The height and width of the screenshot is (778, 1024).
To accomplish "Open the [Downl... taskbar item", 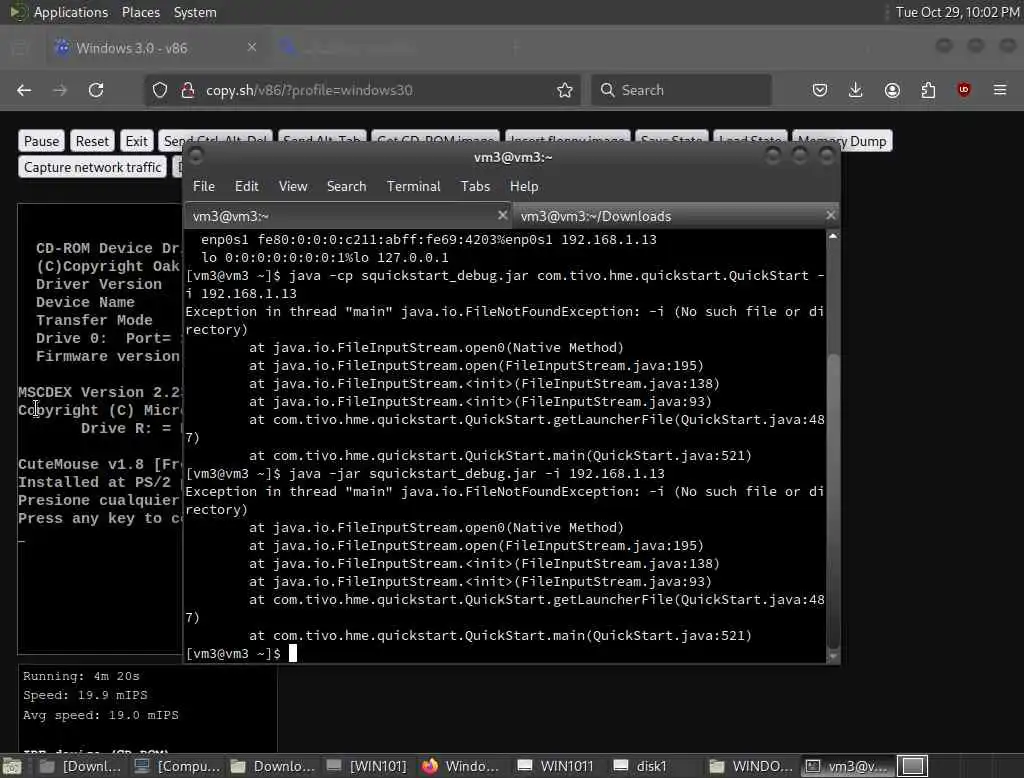I will coord(80,766).
